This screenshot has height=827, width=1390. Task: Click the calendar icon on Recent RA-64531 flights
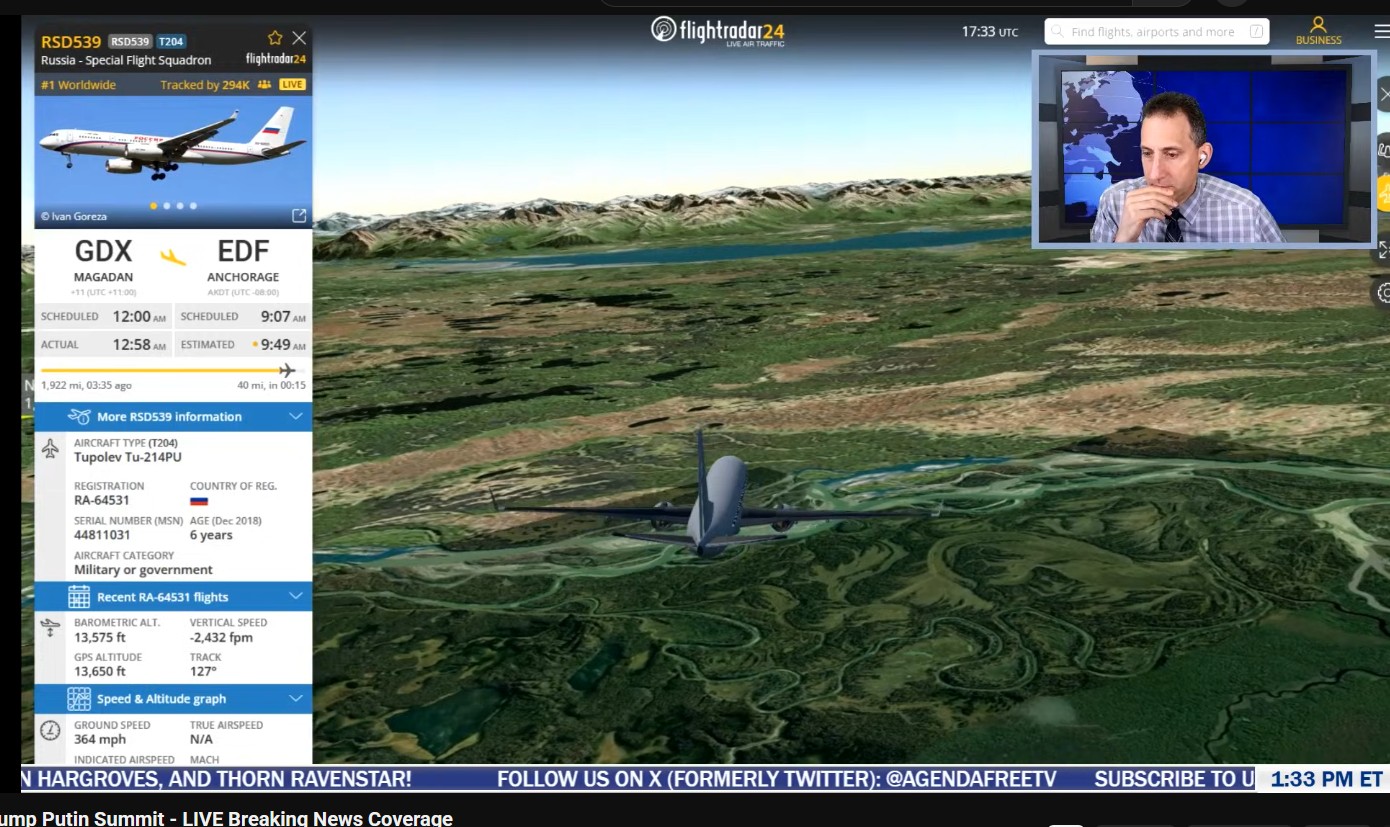tap(79, 597)
